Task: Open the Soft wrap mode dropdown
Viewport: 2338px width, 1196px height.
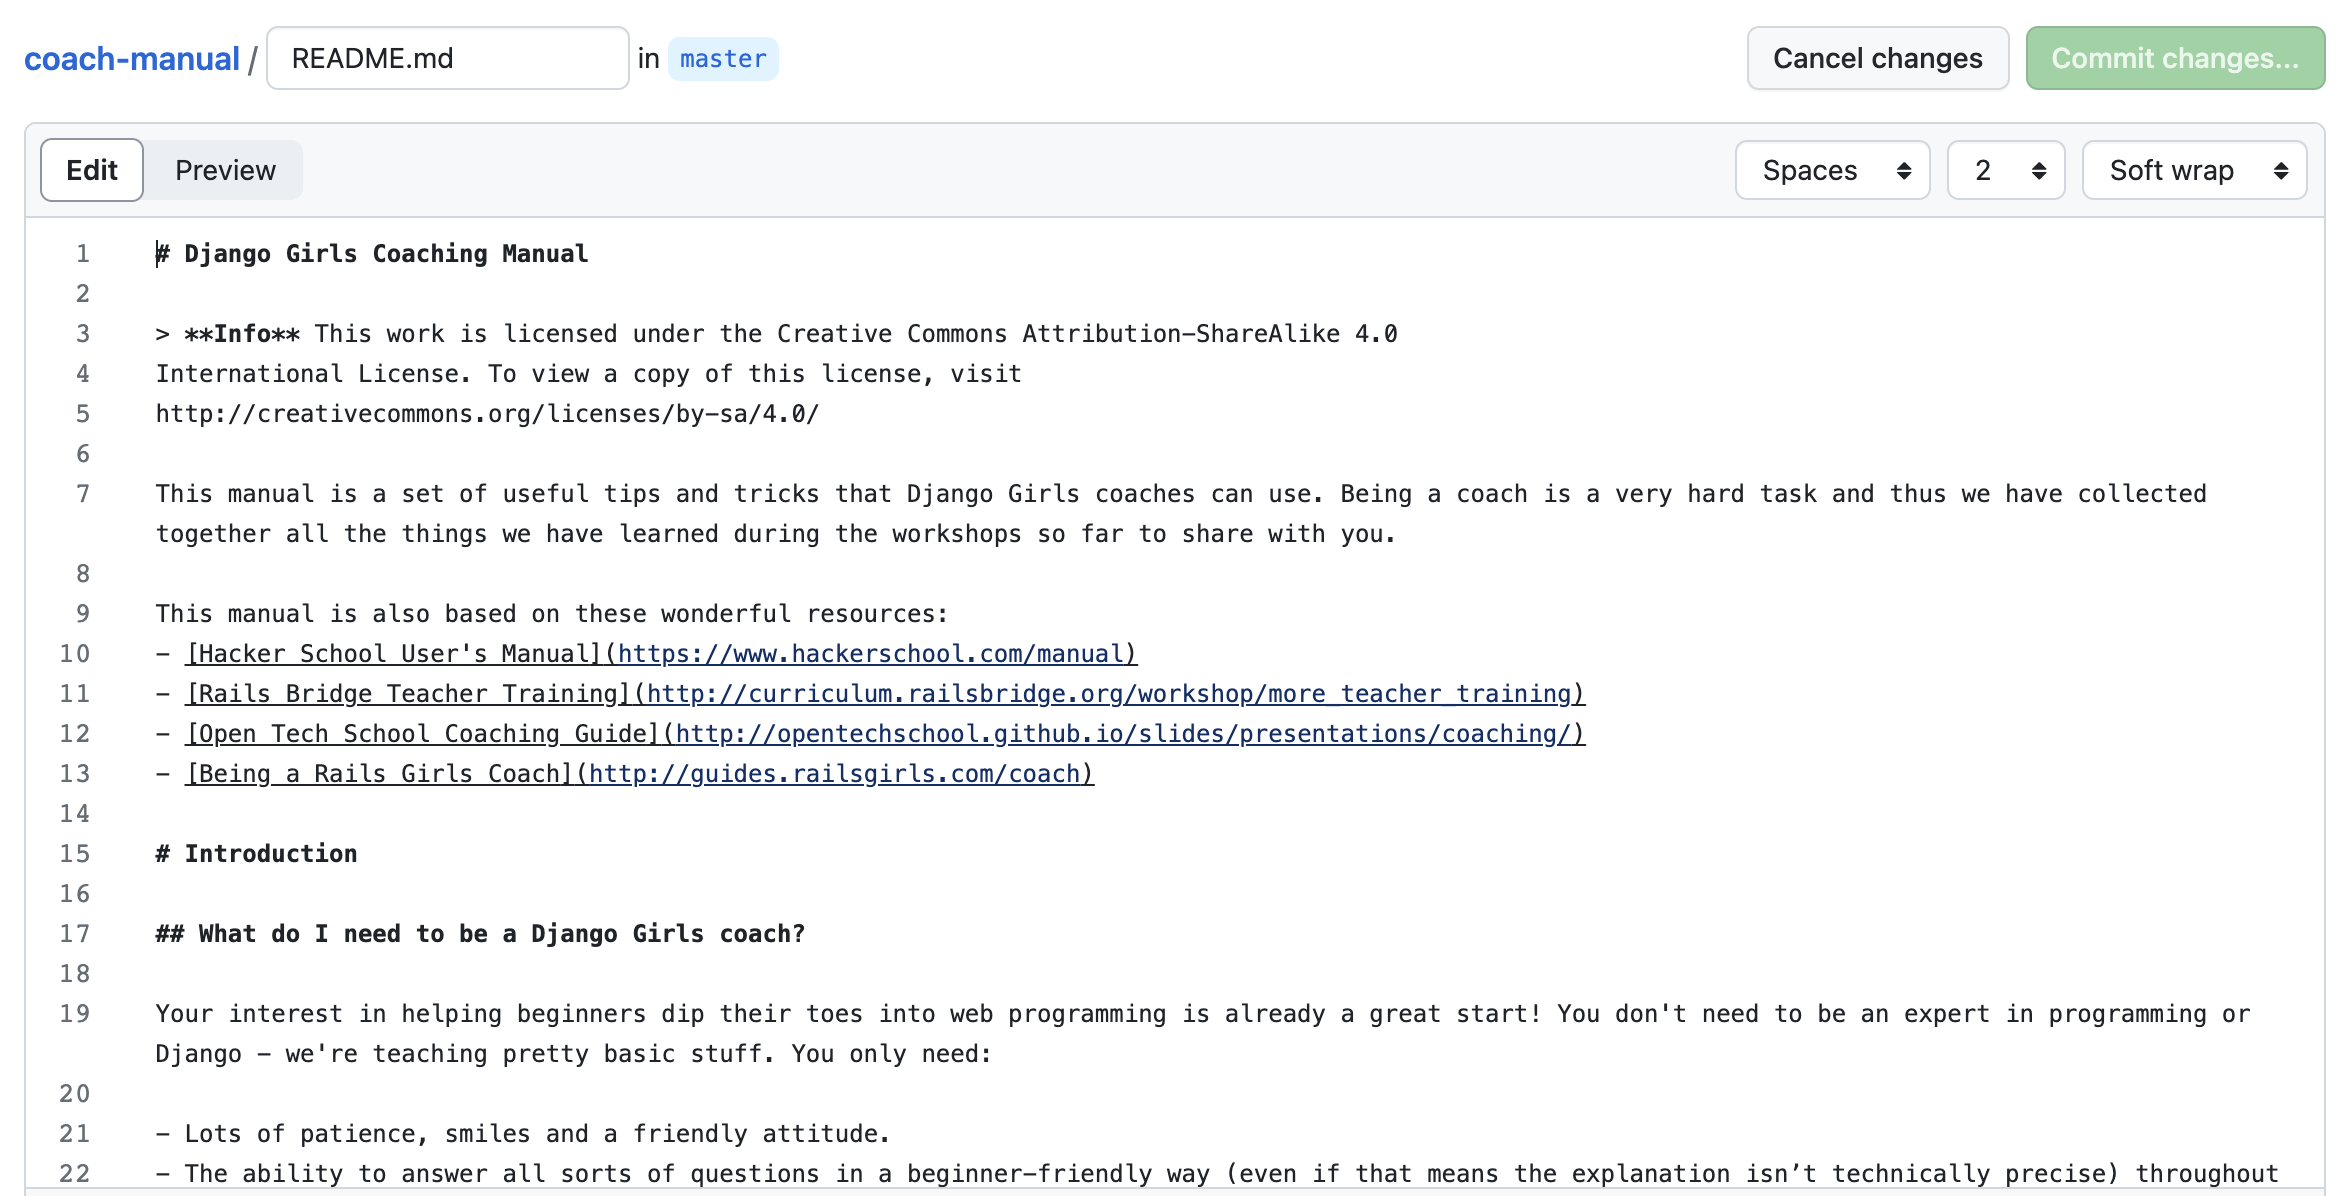Action: 2194,170
